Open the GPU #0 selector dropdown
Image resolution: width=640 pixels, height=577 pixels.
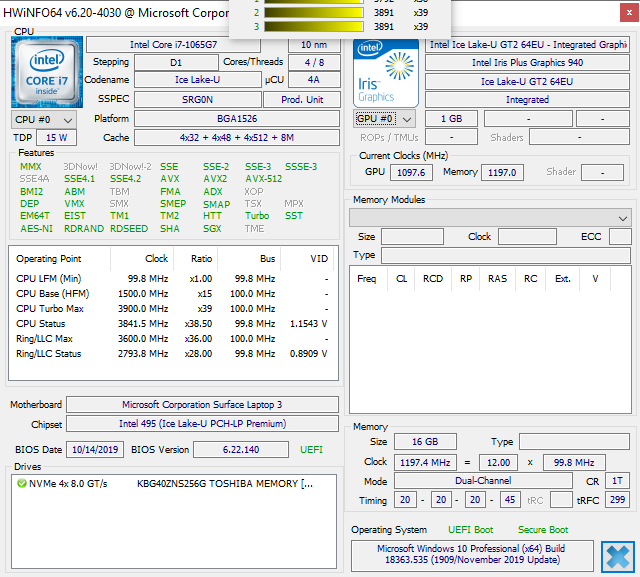tap(384, 119)
